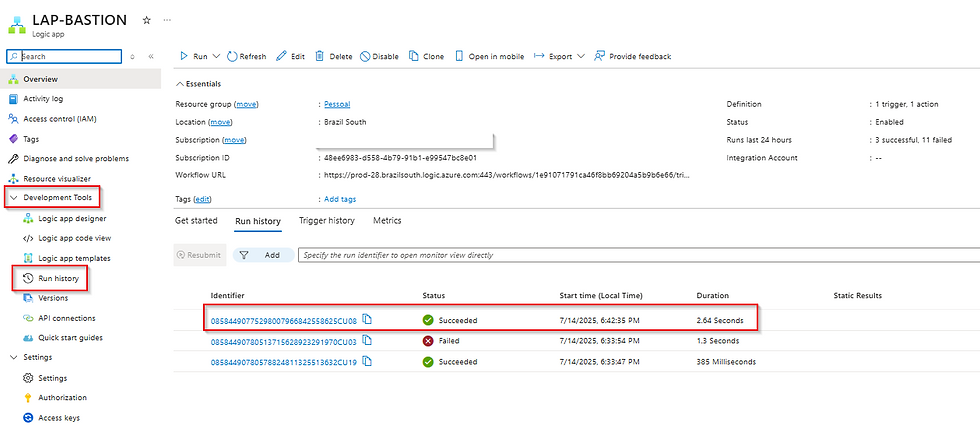Collapse the Settings section chevron
980x429 pixels.
(x=14, y=358)
